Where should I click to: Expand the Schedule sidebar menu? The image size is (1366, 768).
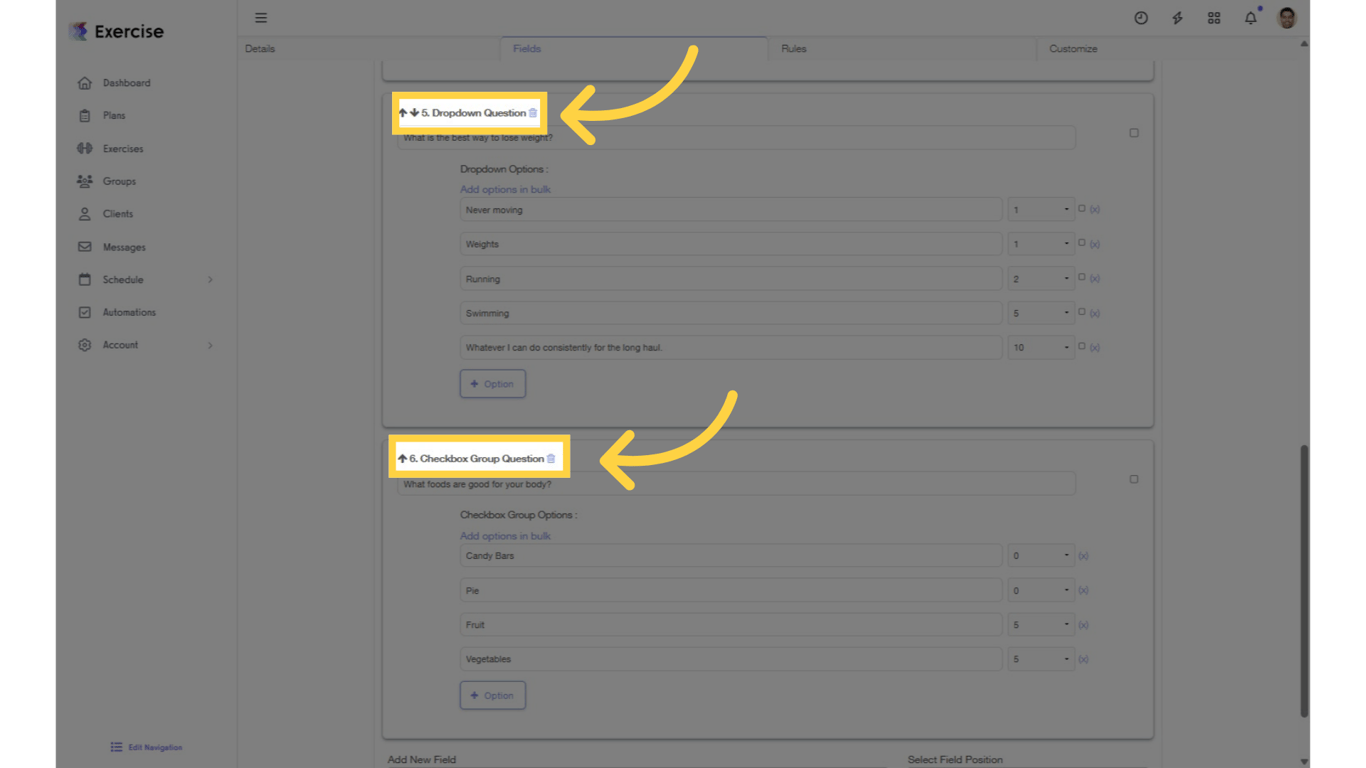pos(124,279)
